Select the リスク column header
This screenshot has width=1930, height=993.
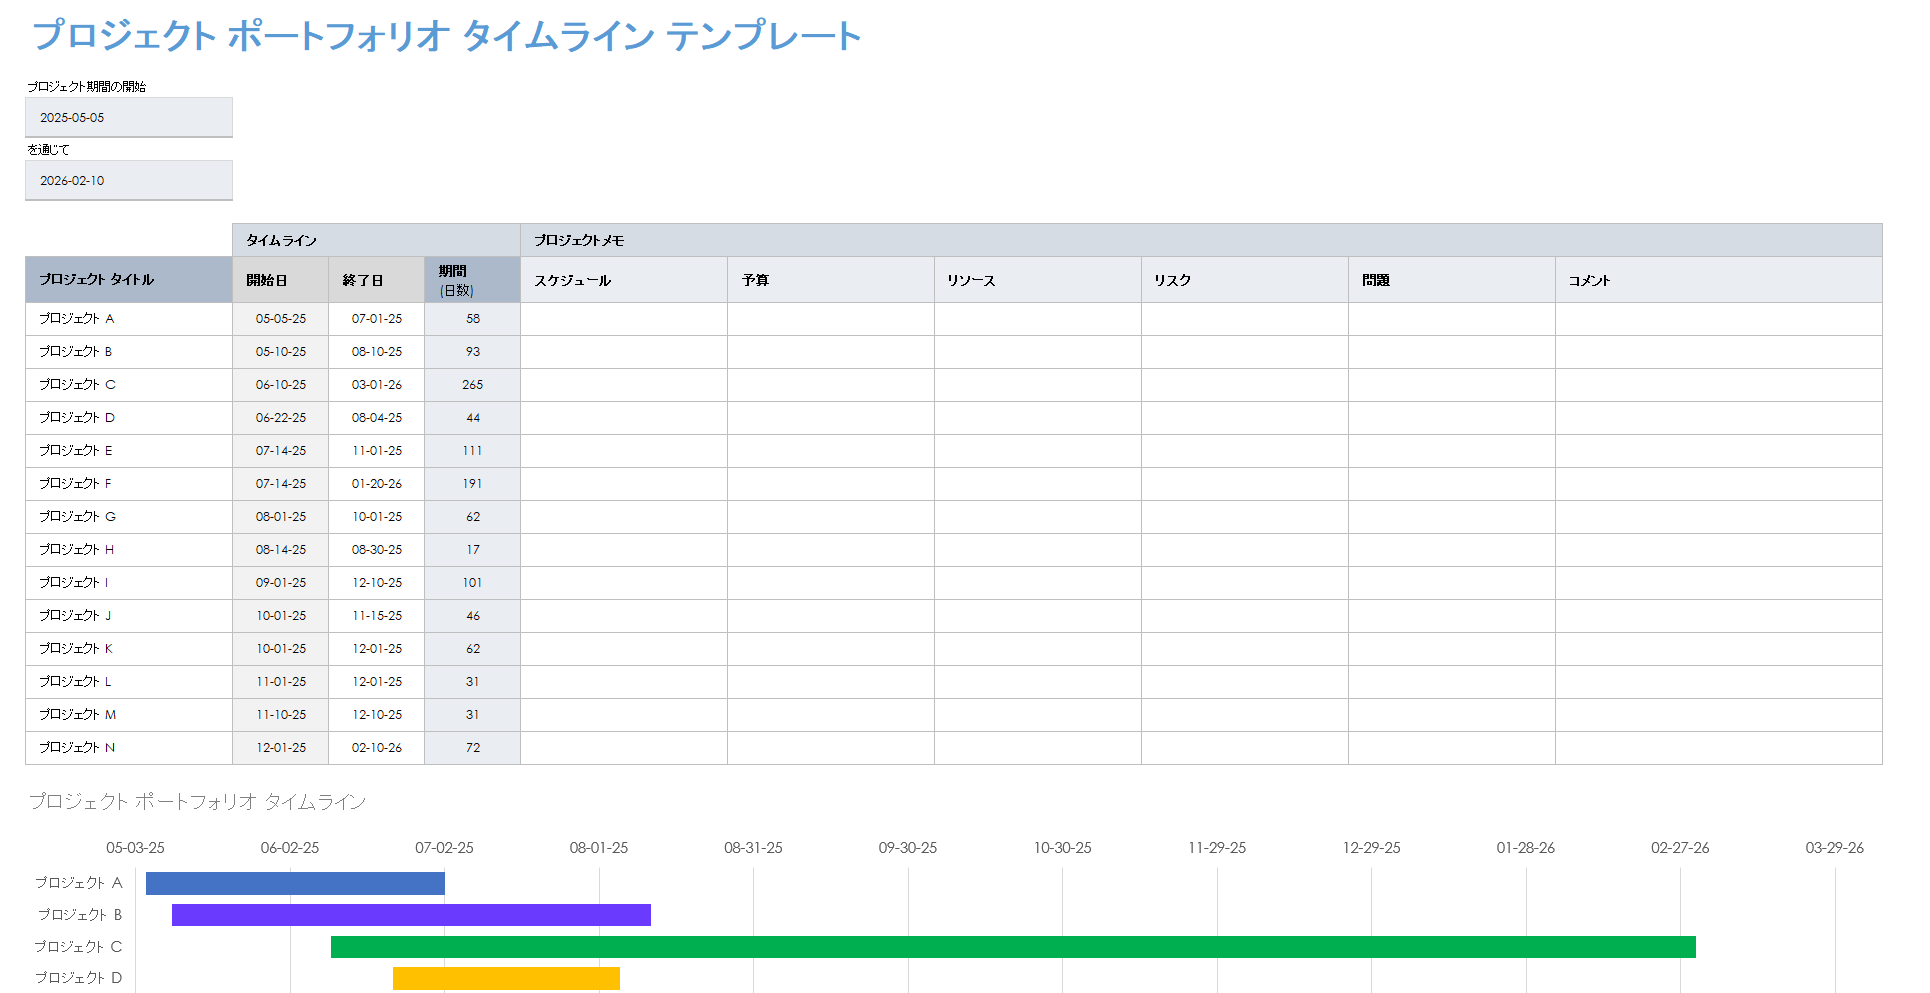coord(1245,279)
